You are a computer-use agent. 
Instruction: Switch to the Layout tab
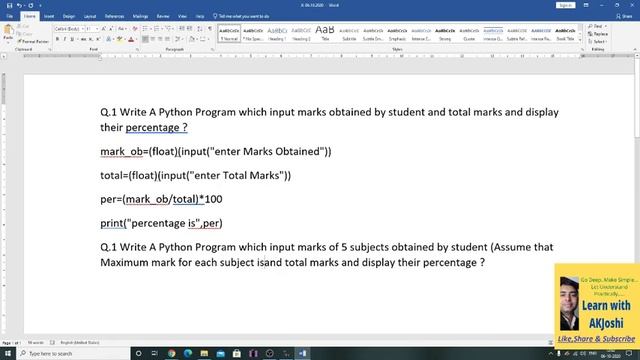[90, 16]
